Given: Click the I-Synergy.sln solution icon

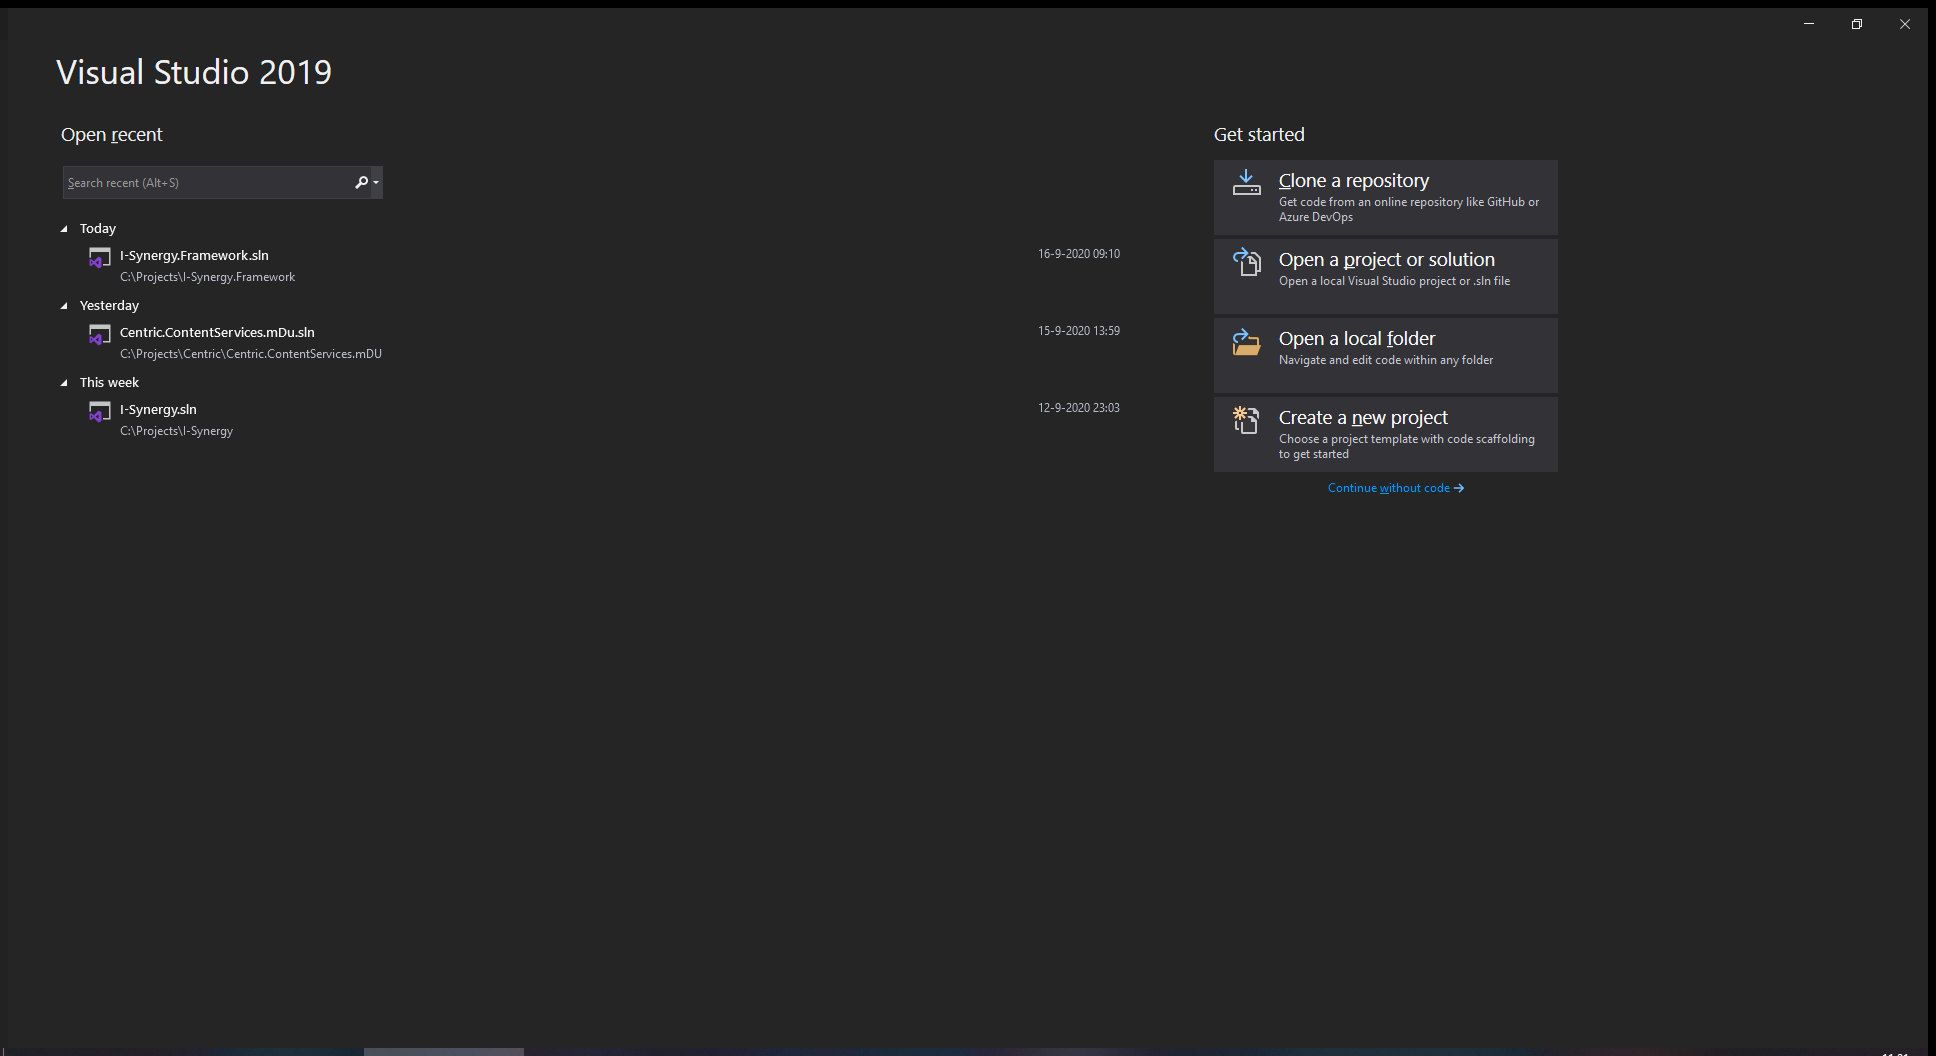Looking at the screenshot, I should [99, 412].
